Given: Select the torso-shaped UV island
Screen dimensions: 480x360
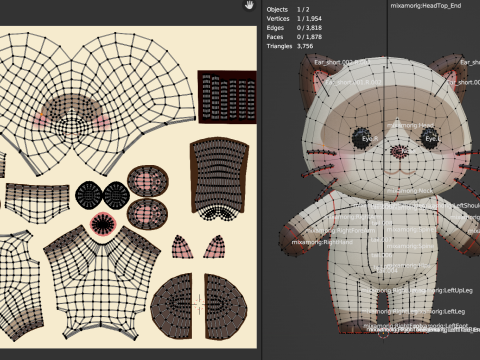Looking at the screenshot, I should pyautogui.click(x=102, y=282).
